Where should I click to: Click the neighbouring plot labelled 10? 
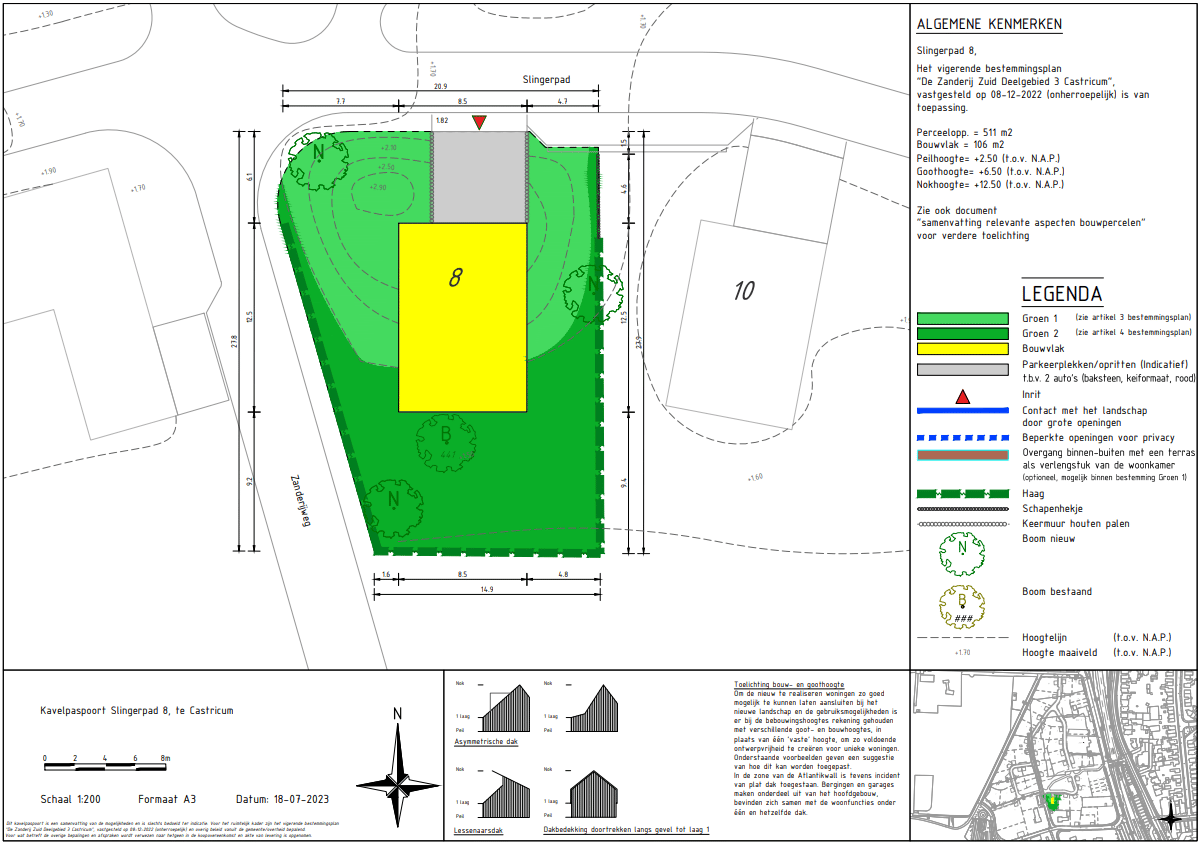(x=743, y=291)
